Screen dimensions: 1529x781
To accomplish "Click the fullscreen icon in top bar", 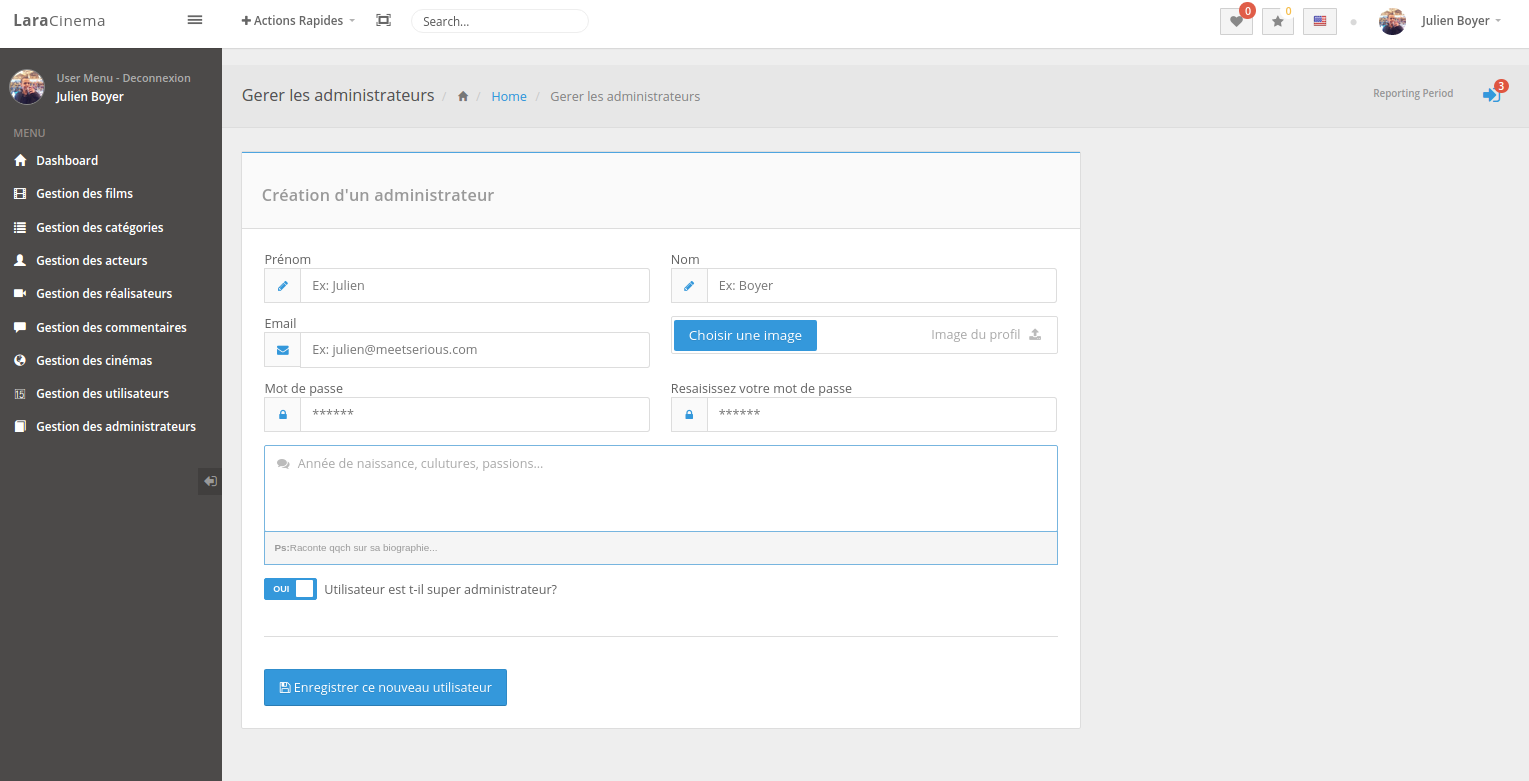I will coord(383,20).
